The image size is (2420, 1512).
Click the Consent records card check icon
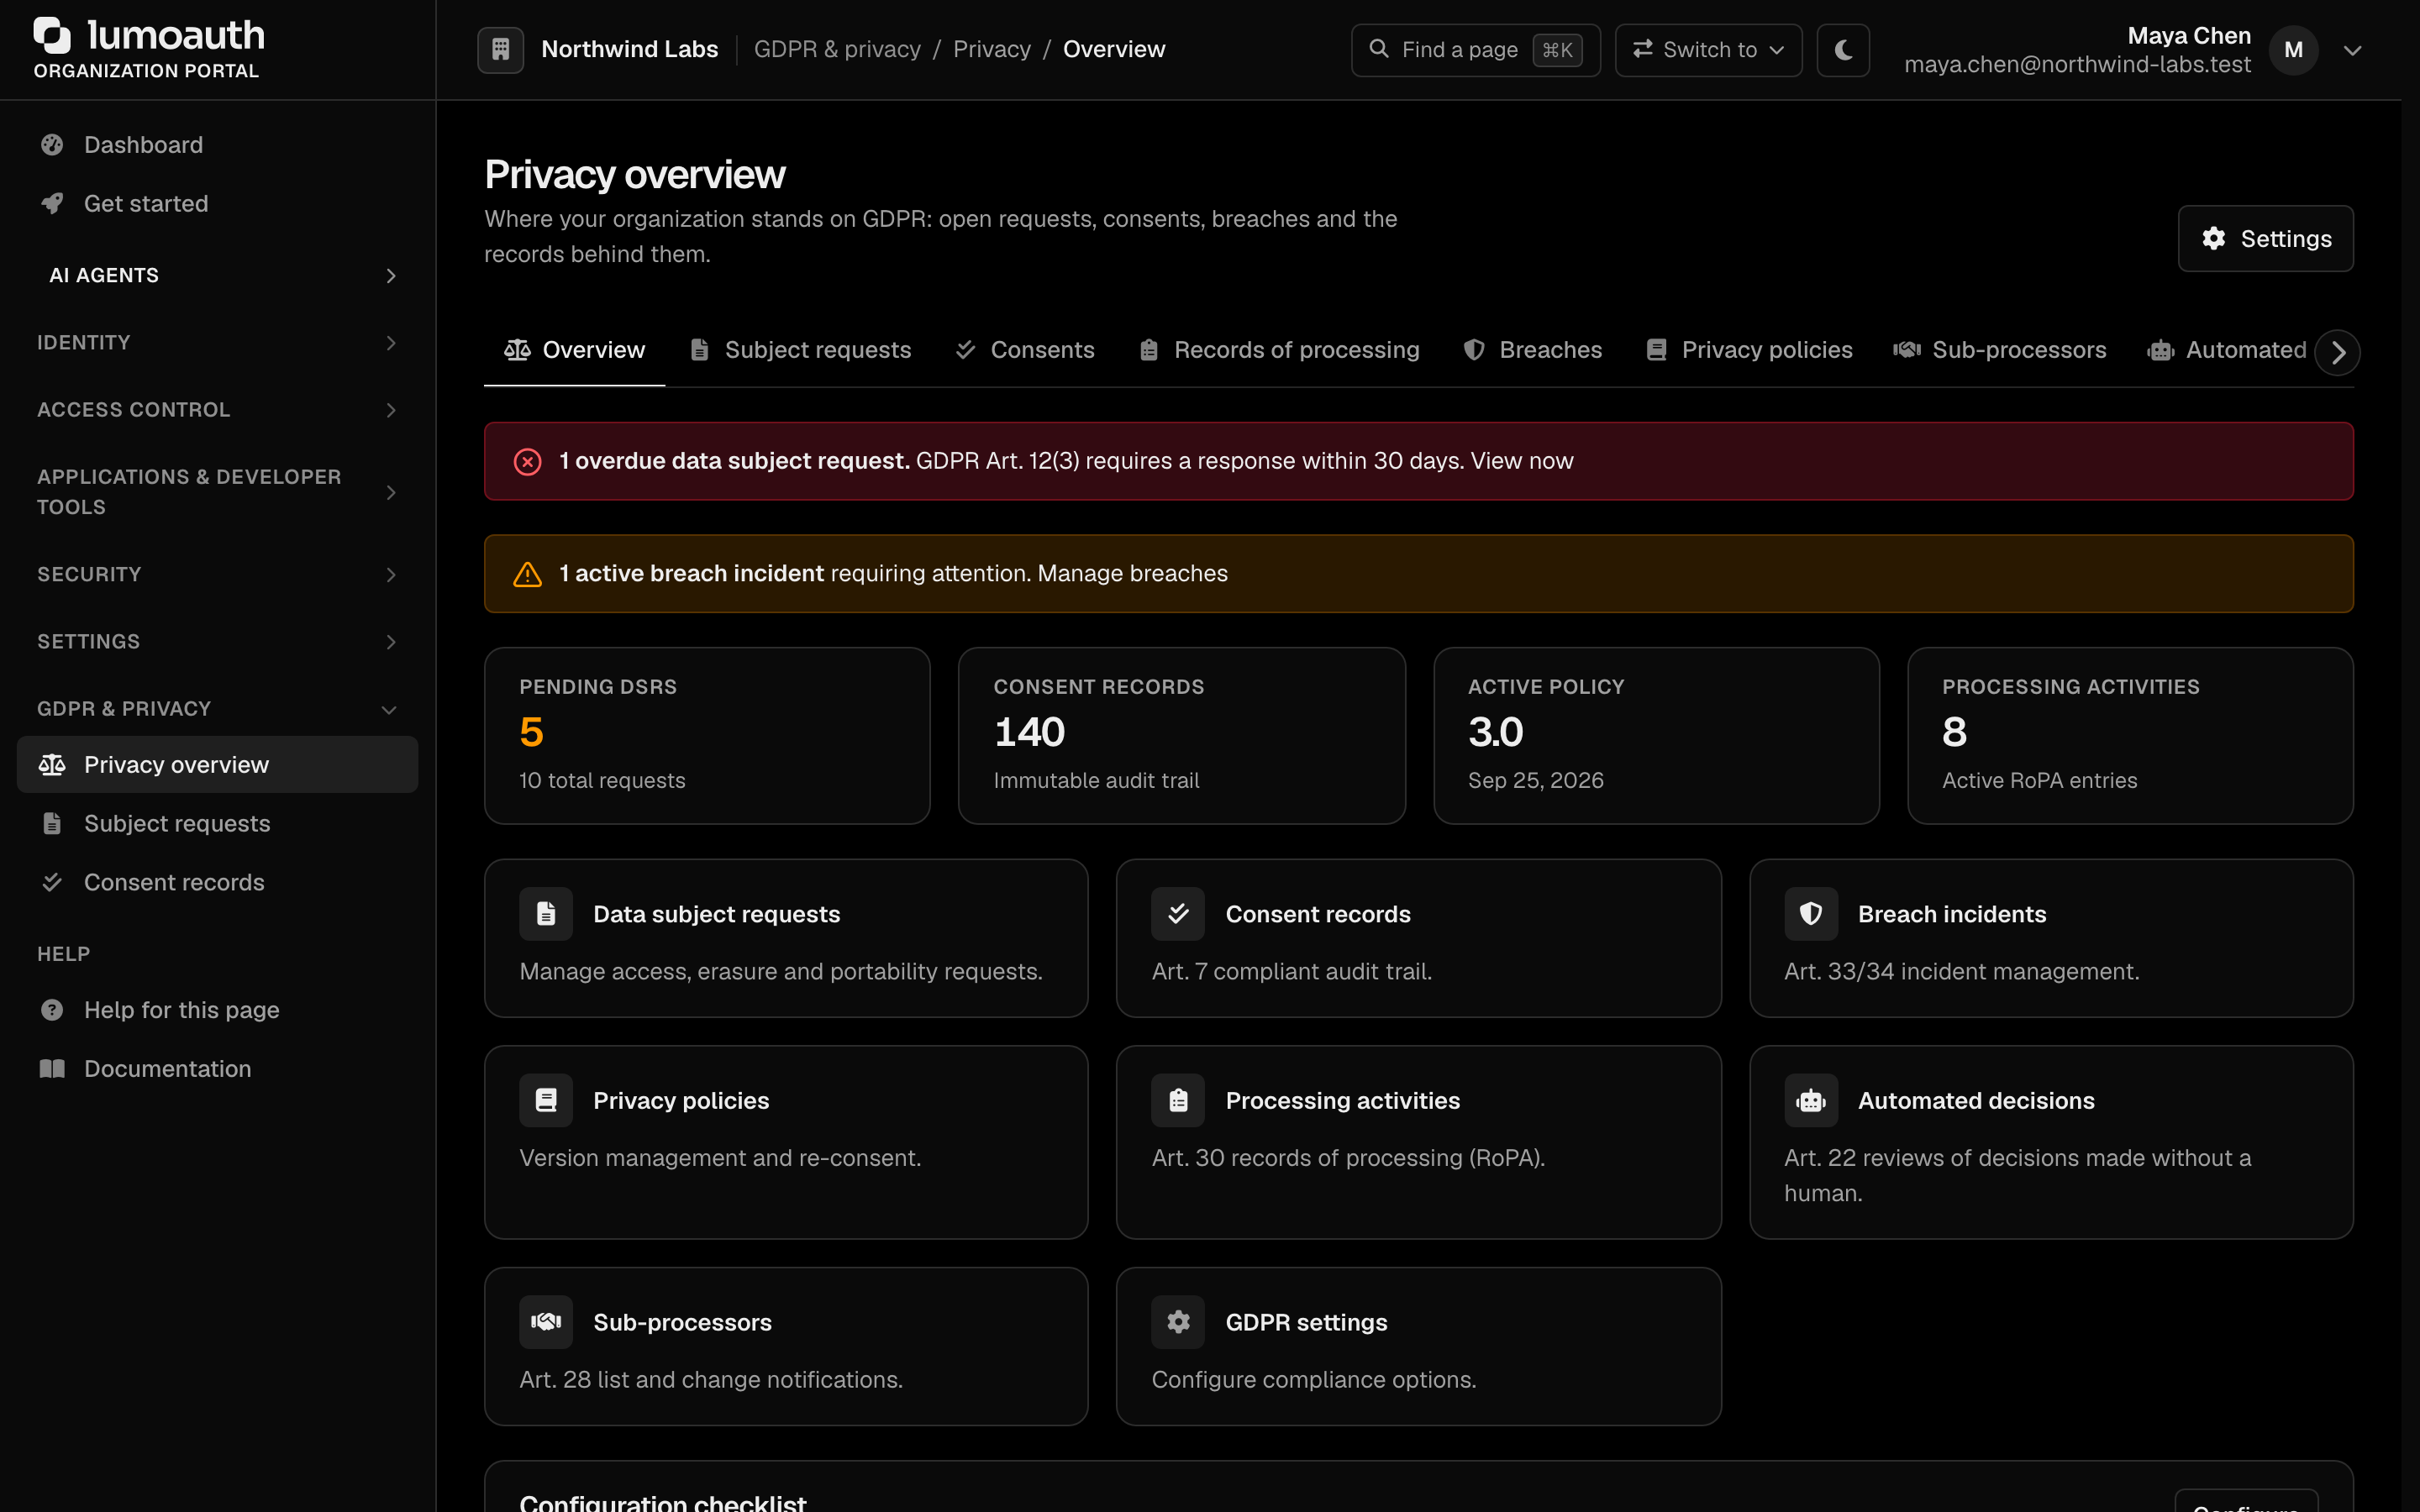click(x=1178, y=914)
